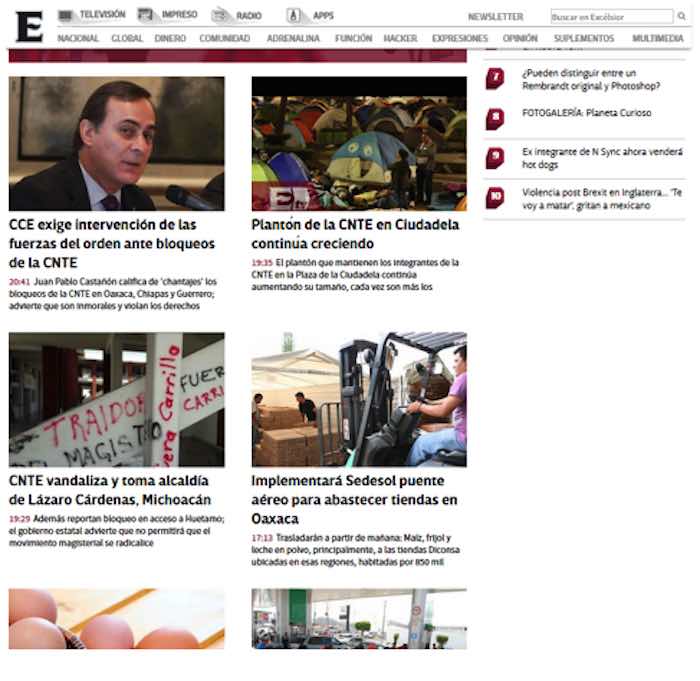Open the Impreso newspaper icon
700x681 pixels.
(146, 15)
